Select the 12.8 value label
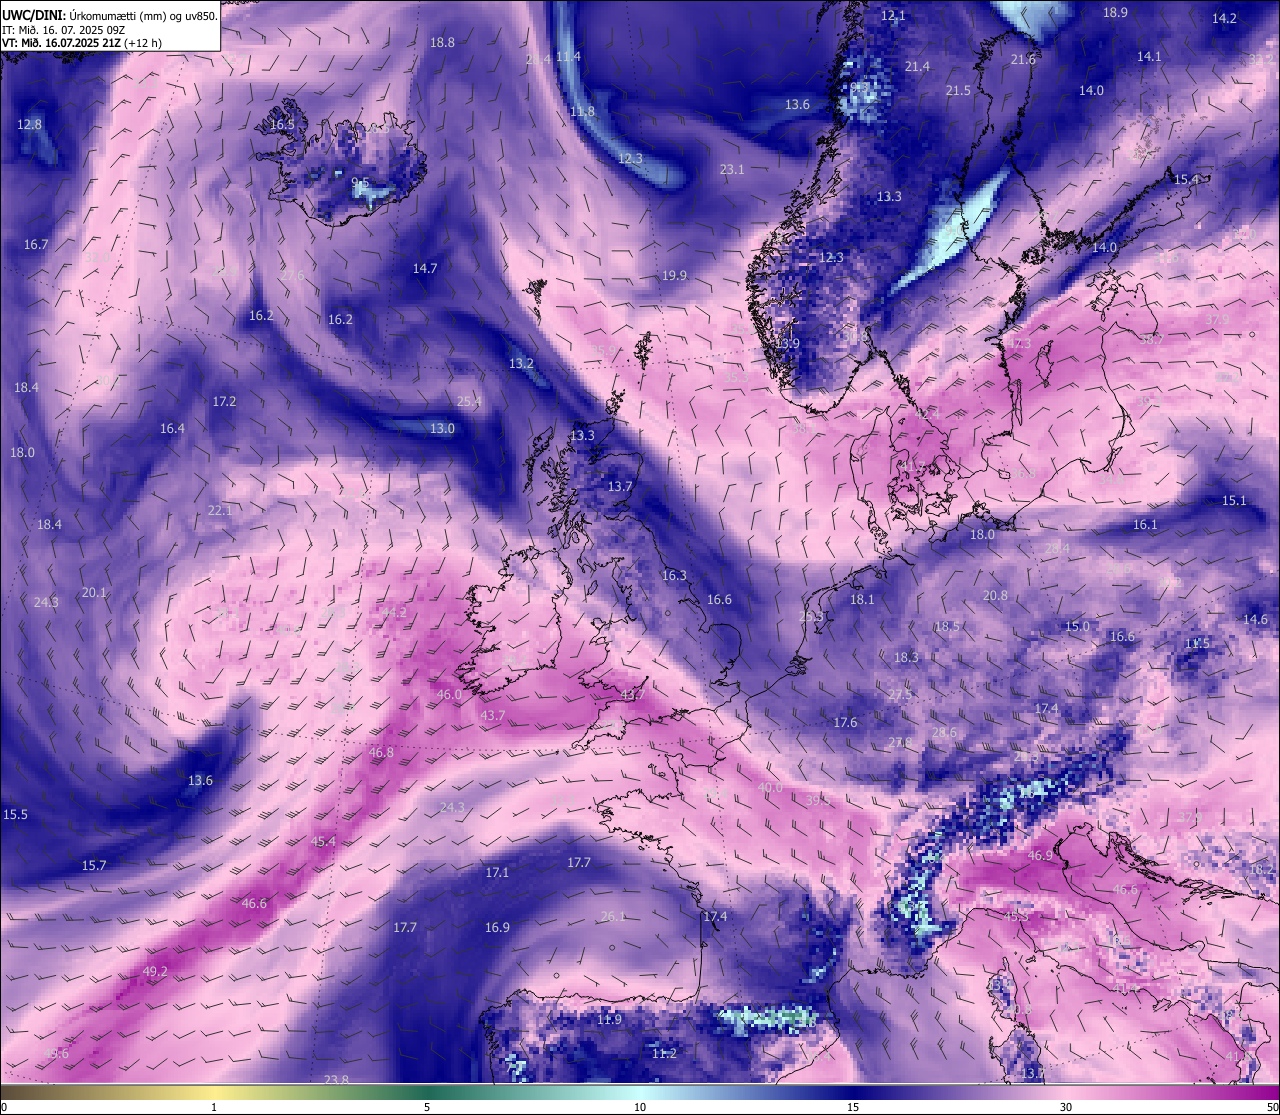Screen dimensions: 1280x1115 pos(30,125)
